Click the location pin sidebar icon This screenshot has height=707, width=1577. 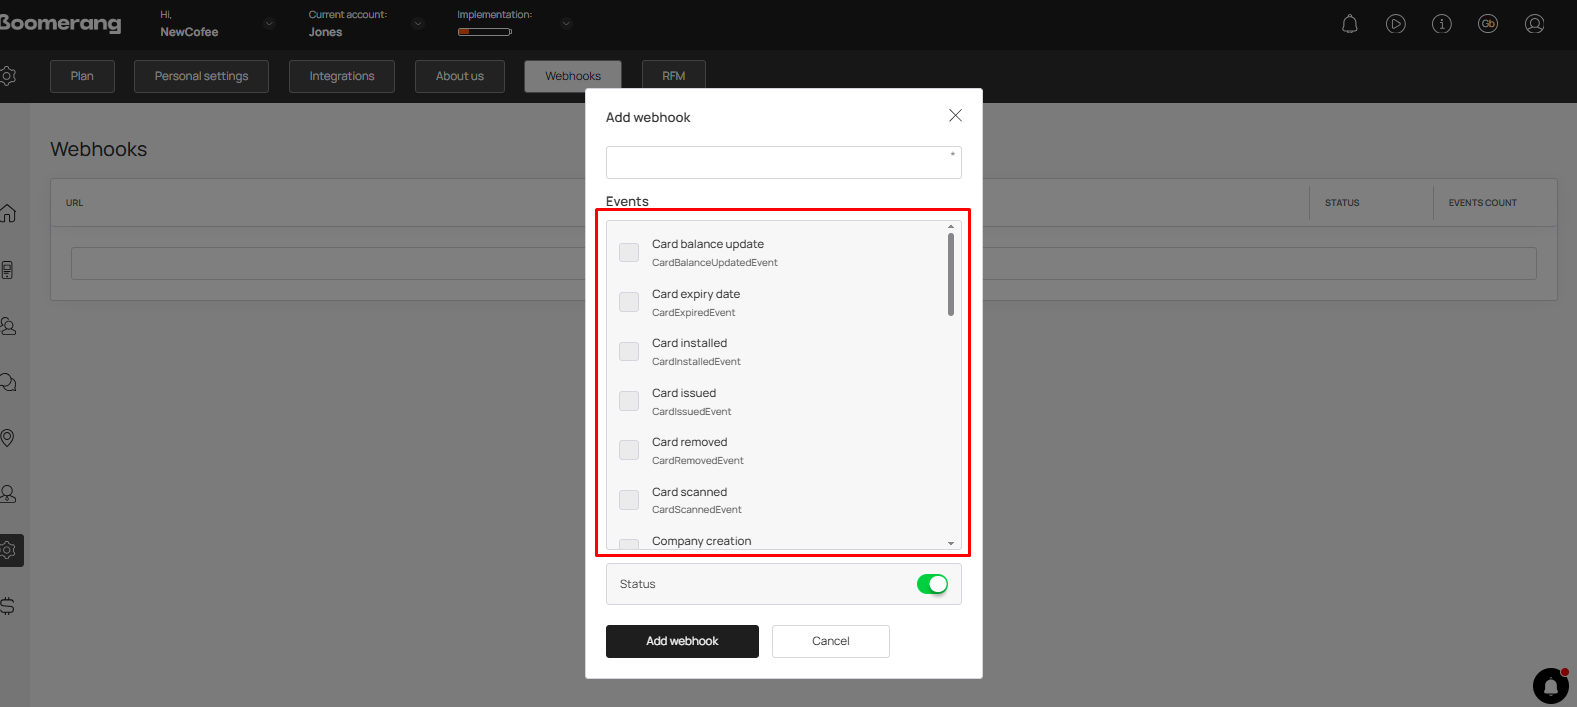pos(8,438)
